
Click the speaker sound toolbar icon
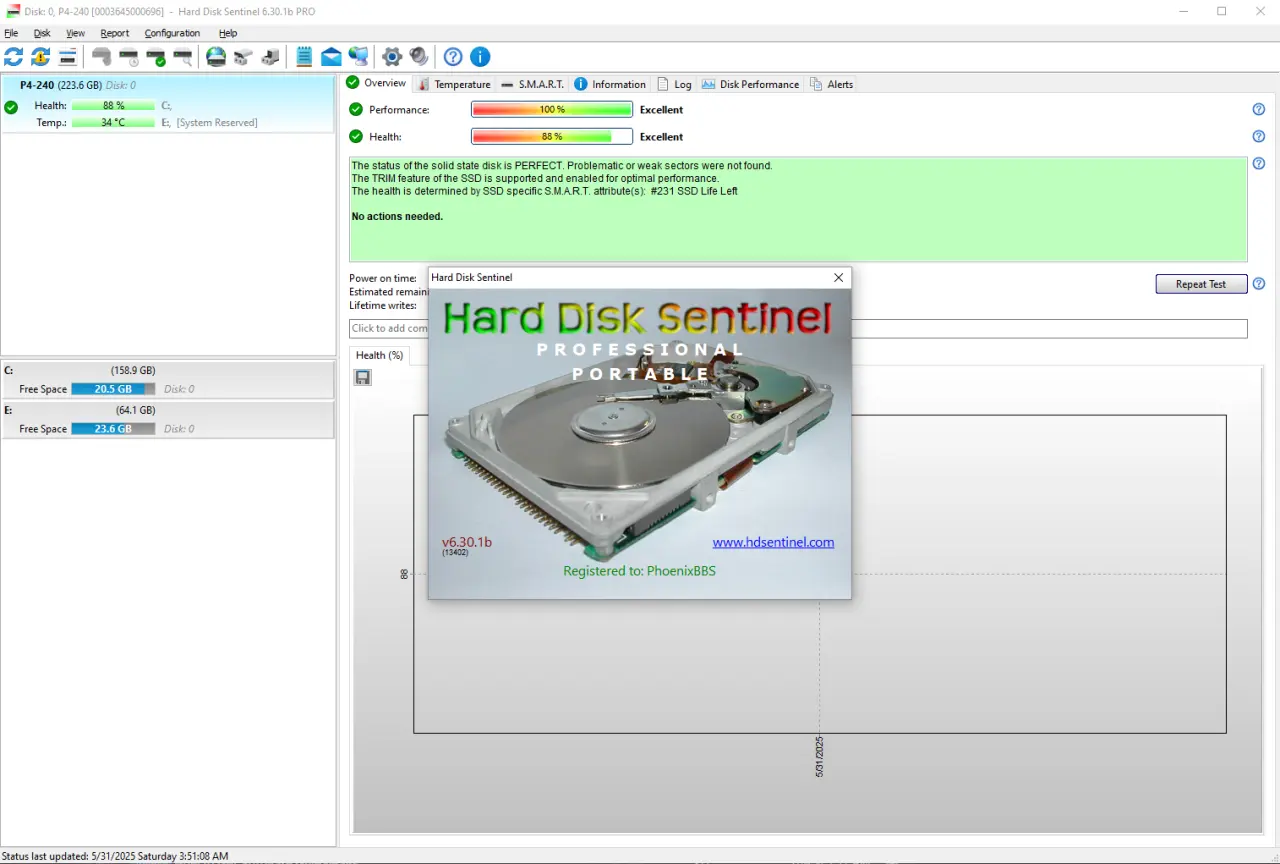click(x=419, y=56)
